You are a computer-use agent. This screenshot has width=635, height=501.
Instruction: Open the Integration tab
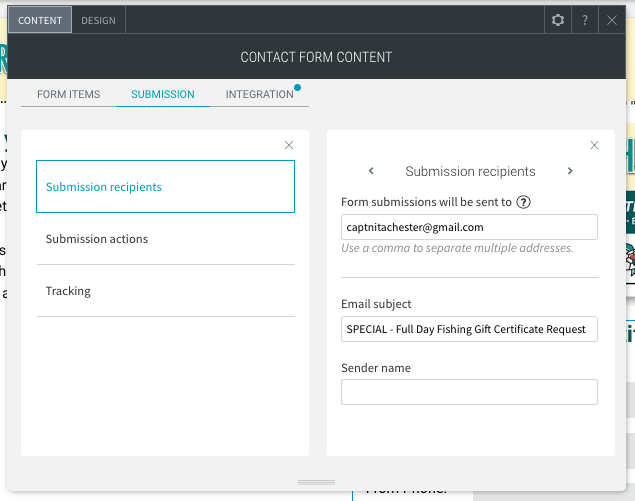260,94
